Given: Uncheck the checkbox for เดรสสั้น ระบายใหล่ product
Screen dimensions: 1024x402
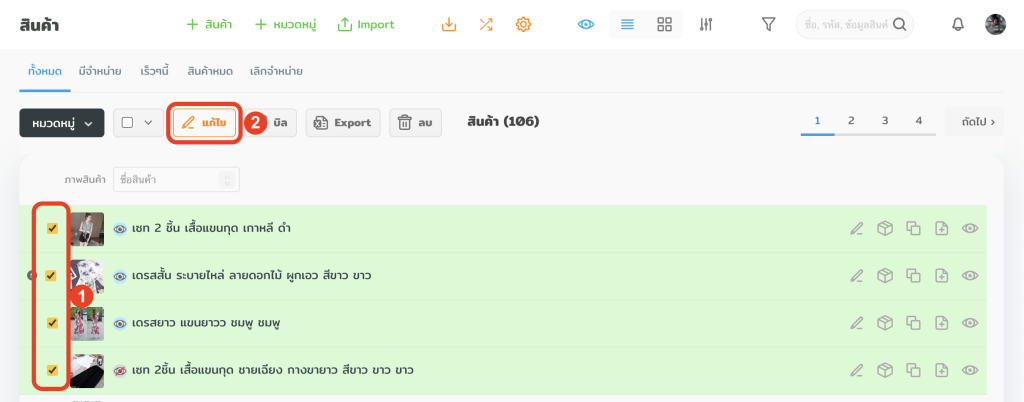Looking at the screenshot, I should [x=52, y=276].
